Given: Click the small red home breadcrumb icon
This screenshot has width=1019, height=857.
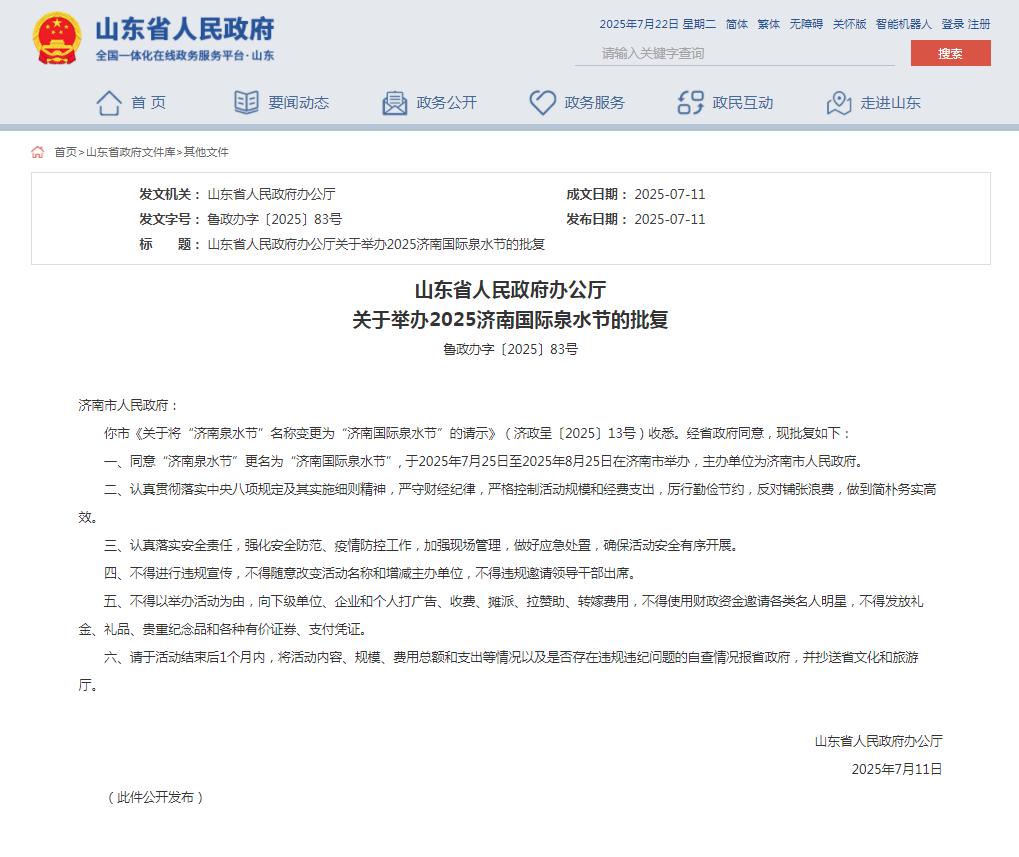Looking at the screenshot, I should 38,152.
